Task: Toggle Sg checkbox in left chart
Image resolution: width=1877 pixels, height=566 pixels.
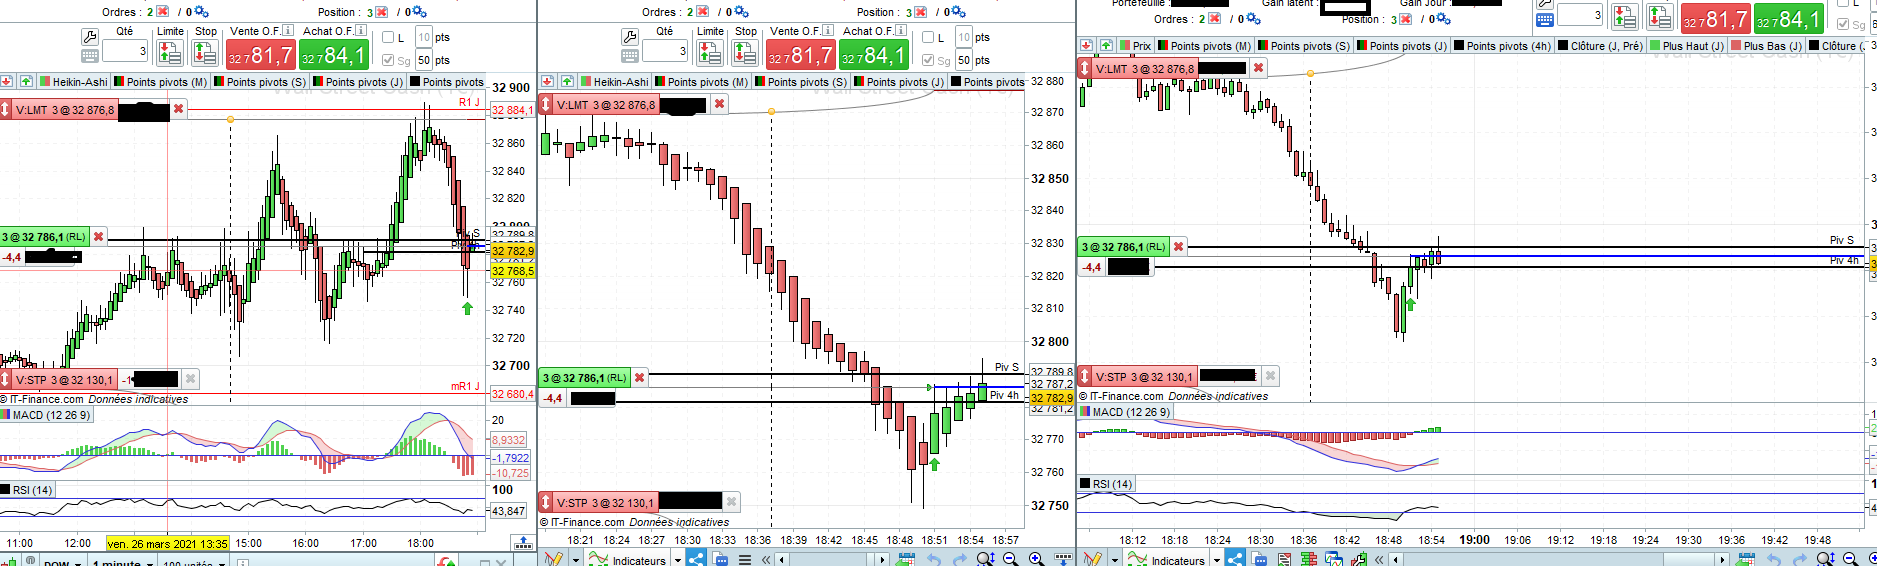Action: click(389, 61)
